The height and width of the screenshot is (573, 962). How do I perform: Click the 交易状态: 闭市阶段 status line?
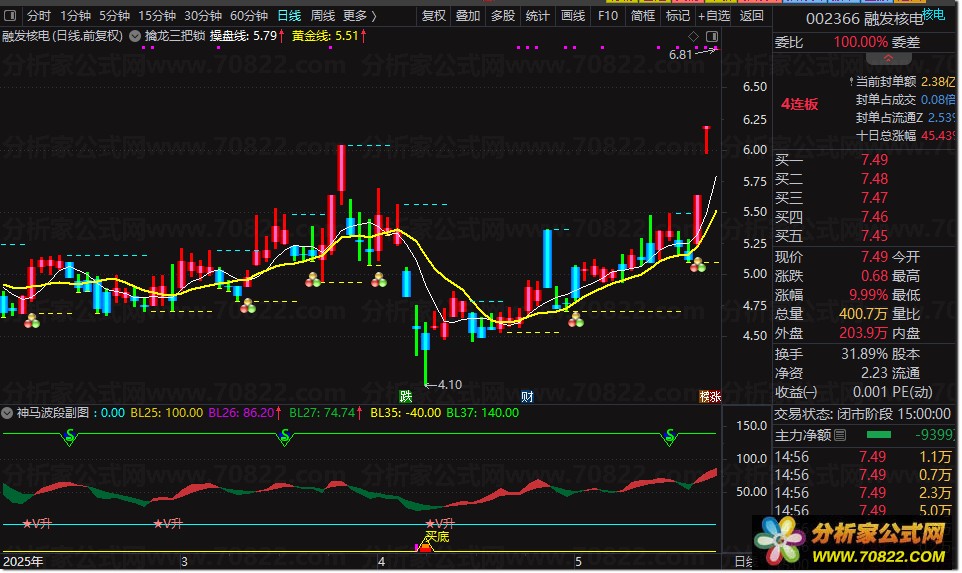tap(862, 415)
